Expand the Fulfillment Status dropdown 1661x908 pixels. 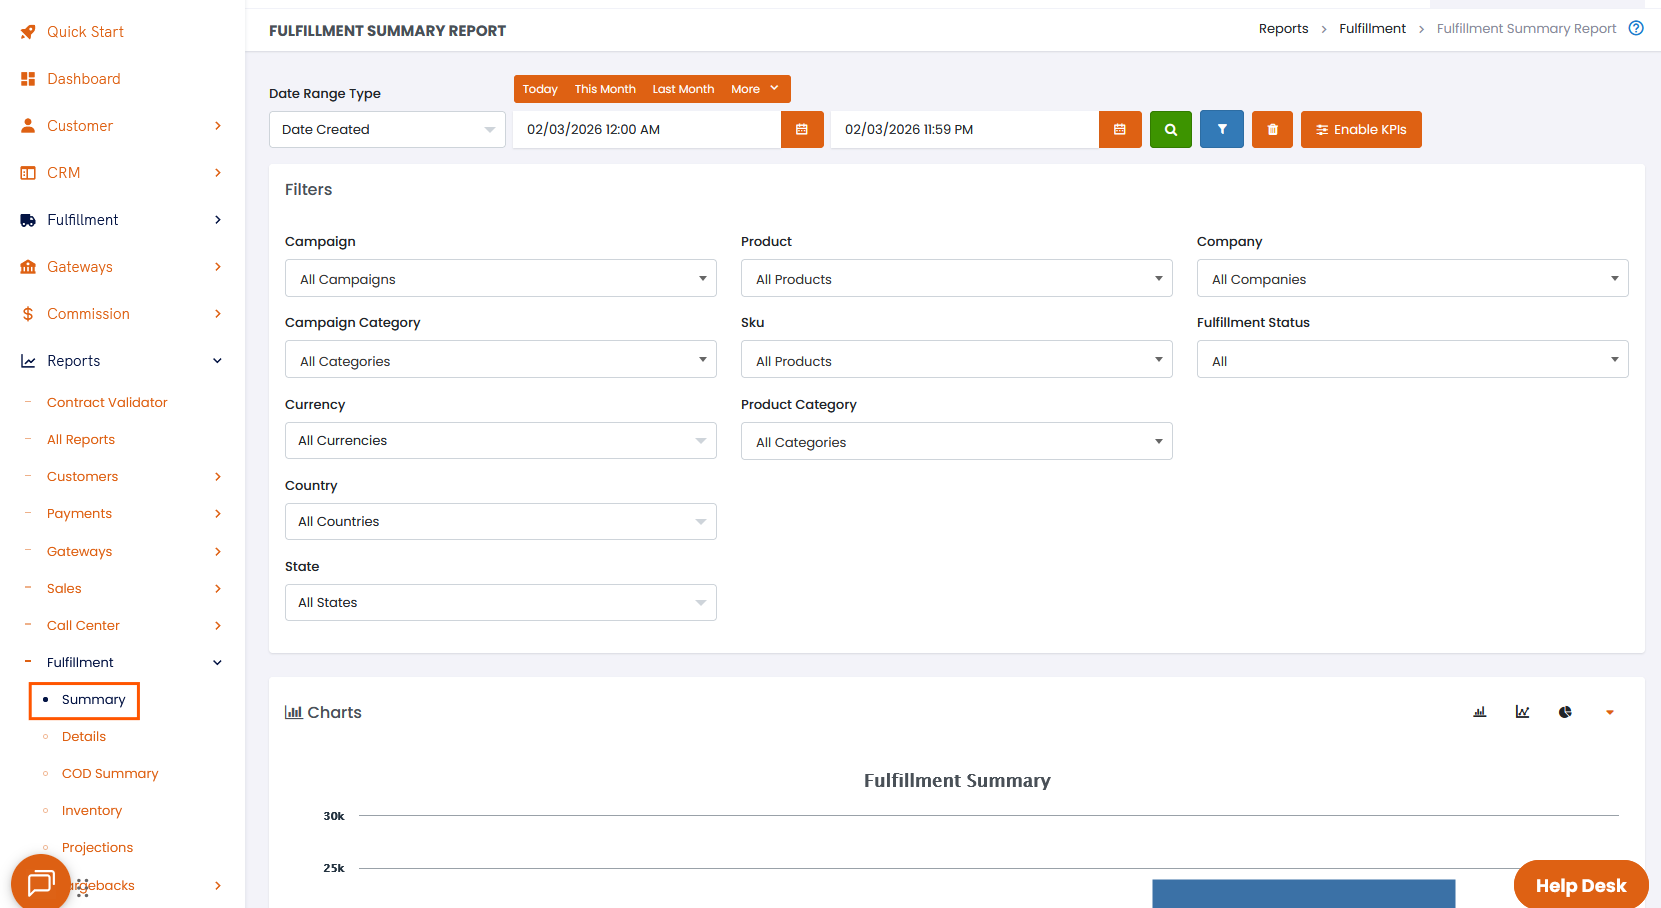click(x=1412, y=360)
